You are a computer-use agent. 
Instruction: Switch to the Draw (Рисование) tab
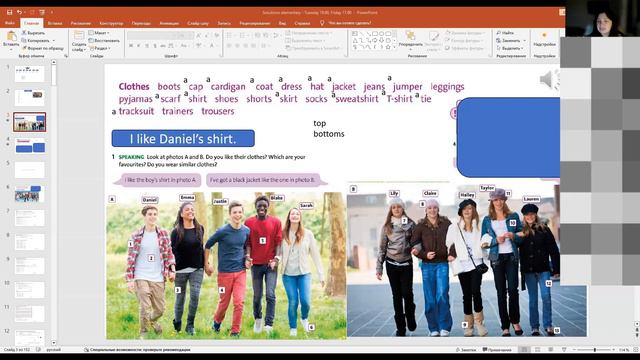pyautogui.click(x=81, y=23)
